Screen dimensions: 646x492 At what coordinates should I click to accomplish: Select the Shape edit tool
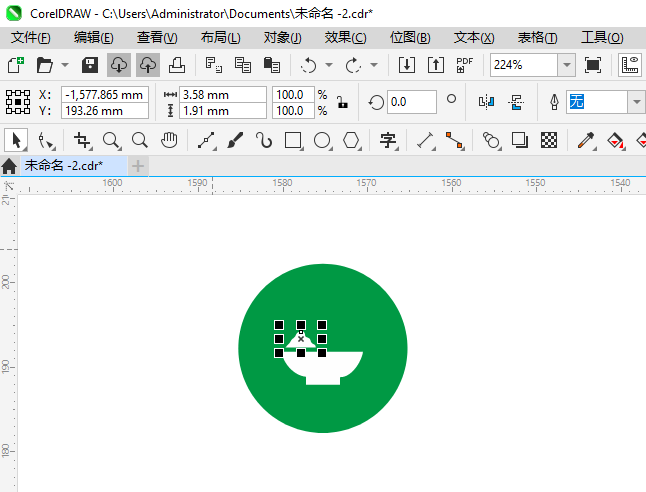pos(46,140)
